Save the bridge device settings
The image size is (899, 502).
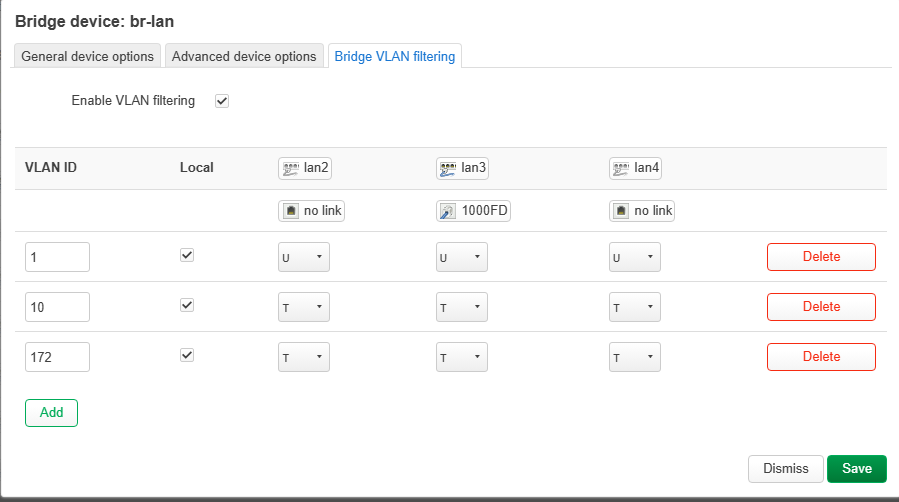coord(857,469)
